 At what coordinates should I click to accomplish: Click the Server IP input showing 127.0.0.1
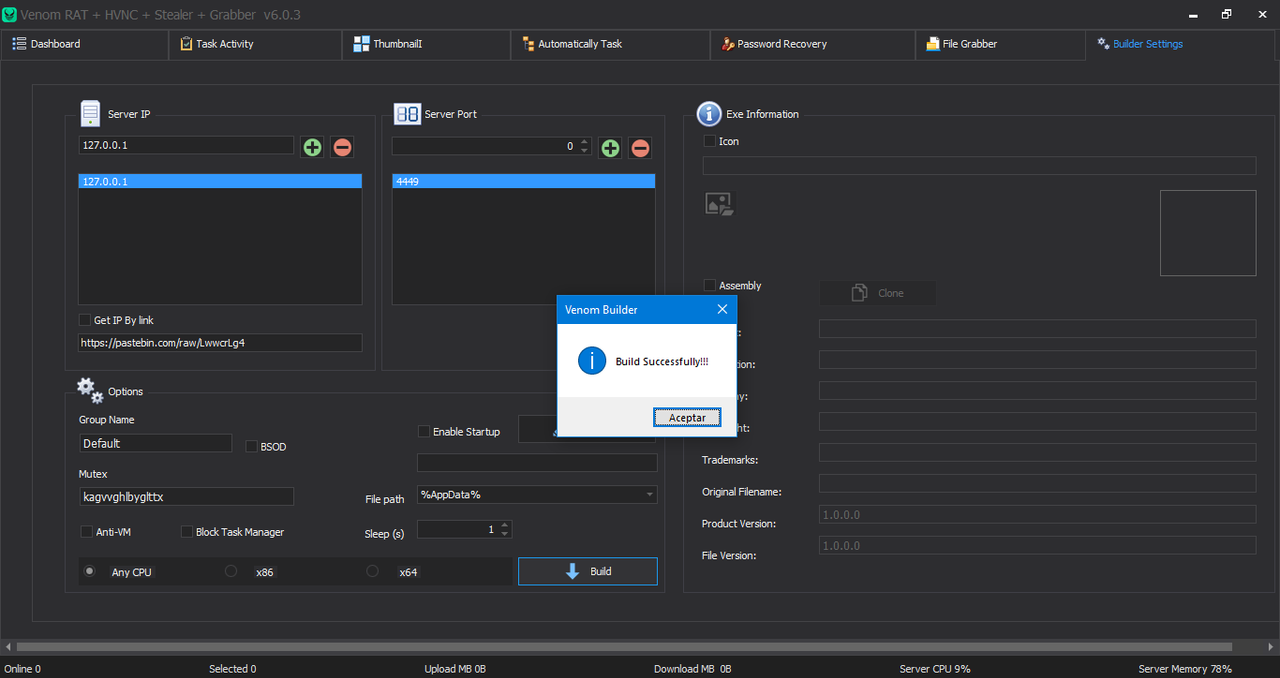(186, 145)
